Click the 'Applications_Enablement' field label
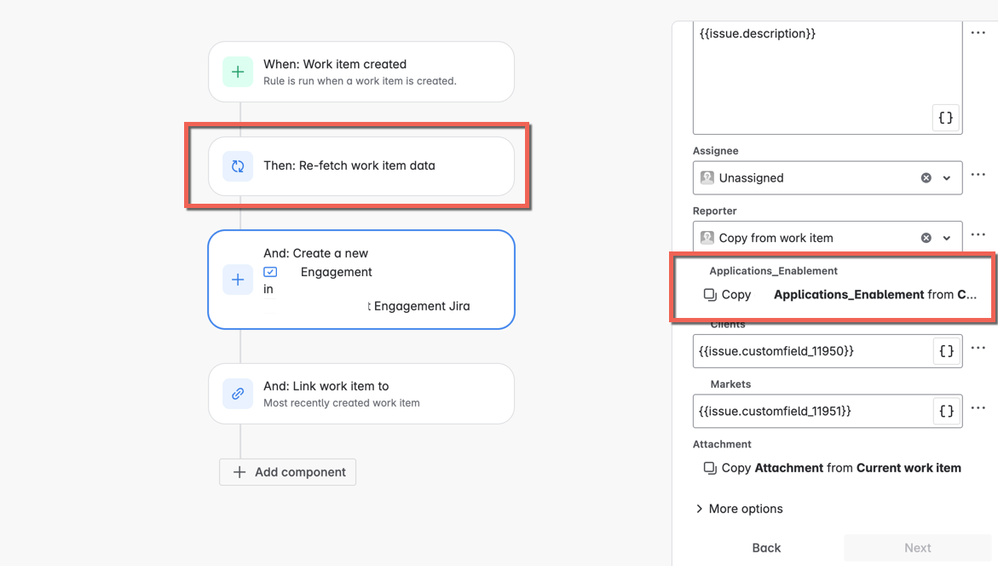Screen dimensions: 998x566 [773, 271]
